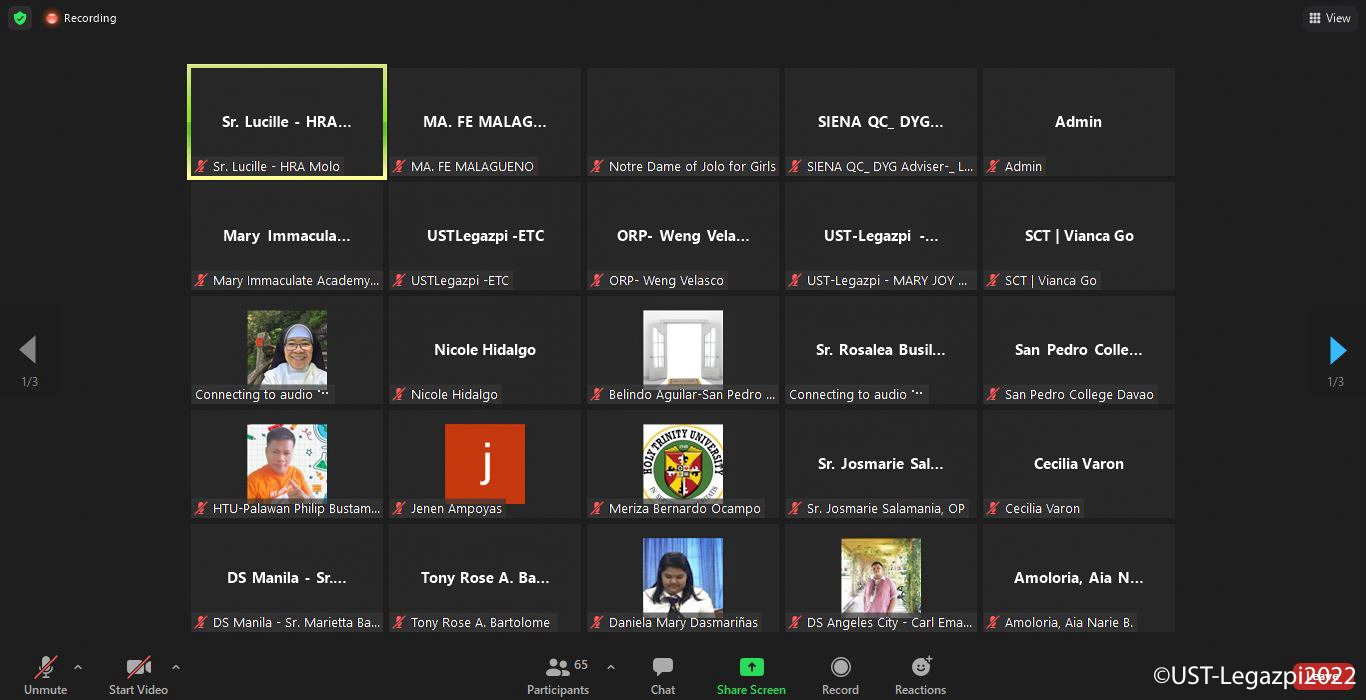Click the Record button in toolbar

(x=840, y=674)
